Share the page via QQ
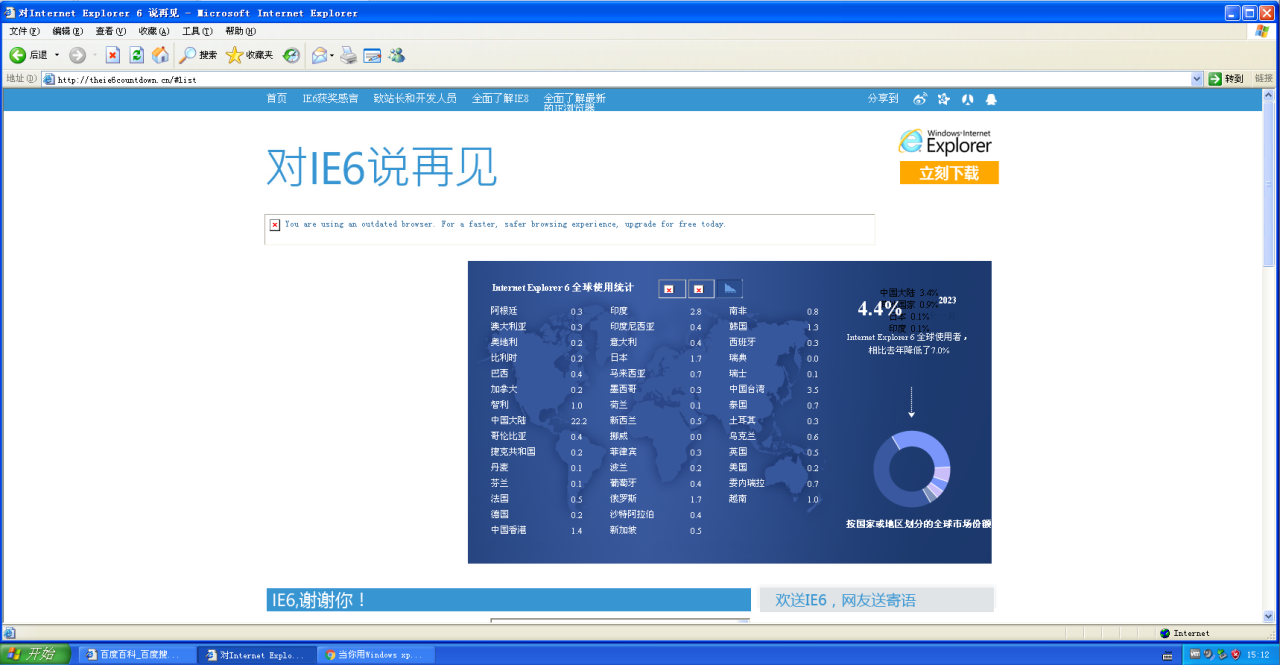This screenshot has height=665, width=1280. (991, 99)
